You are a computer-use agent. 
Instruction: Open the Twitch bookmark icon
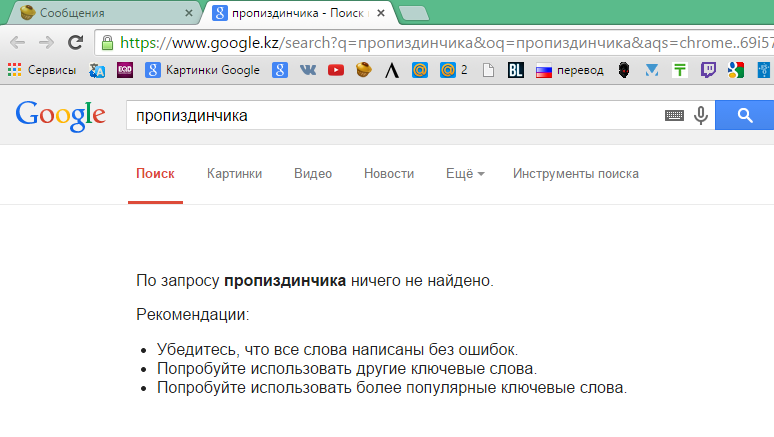[708, 70]
